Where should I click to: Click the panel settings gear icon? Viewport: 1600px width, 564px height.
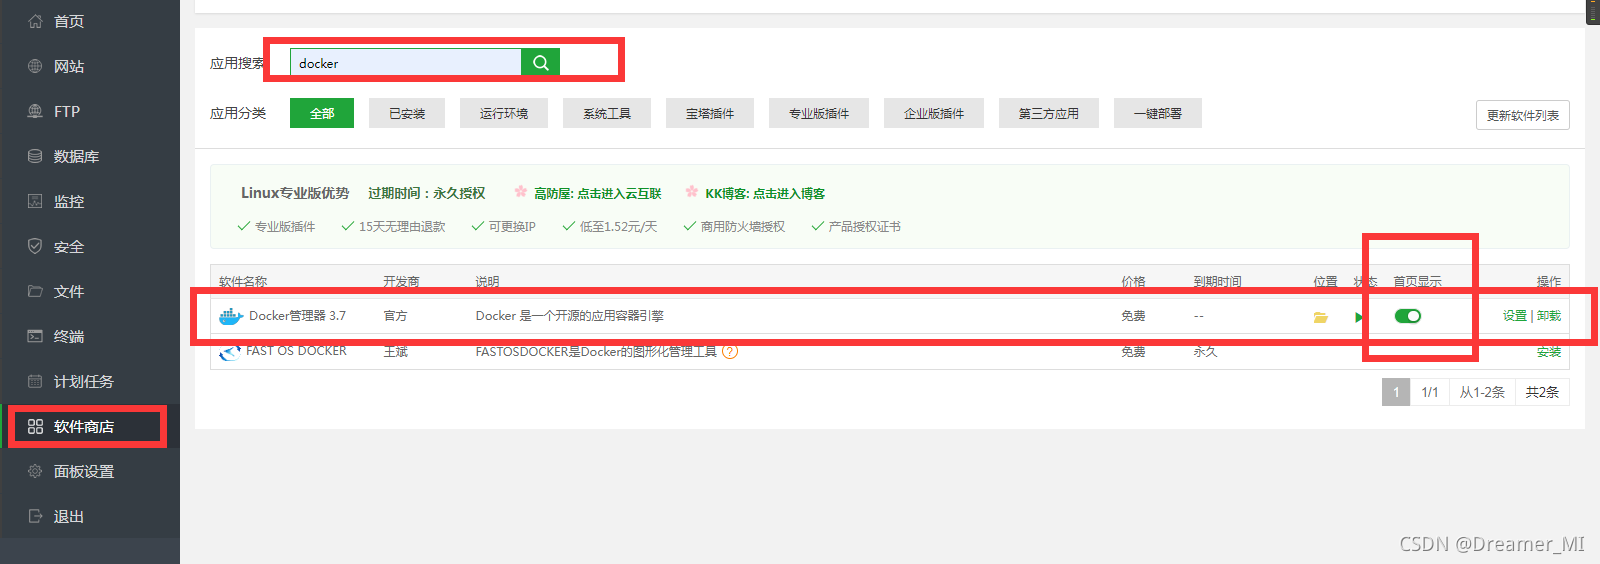[35, 471]
